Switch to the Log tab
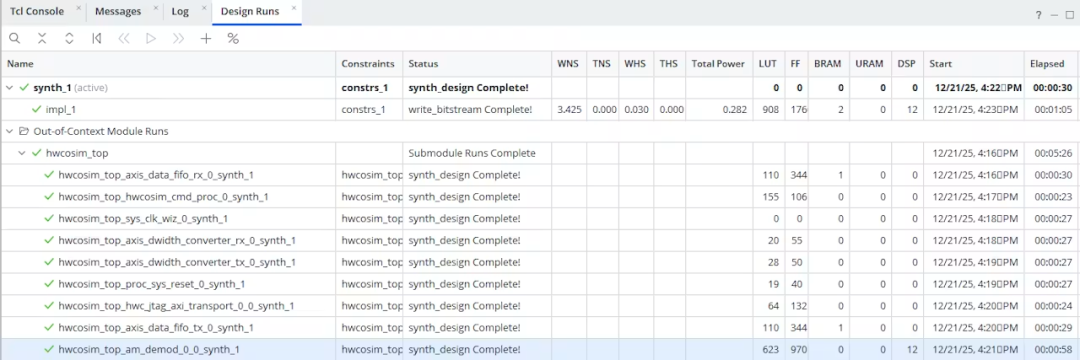 (180, 11)
